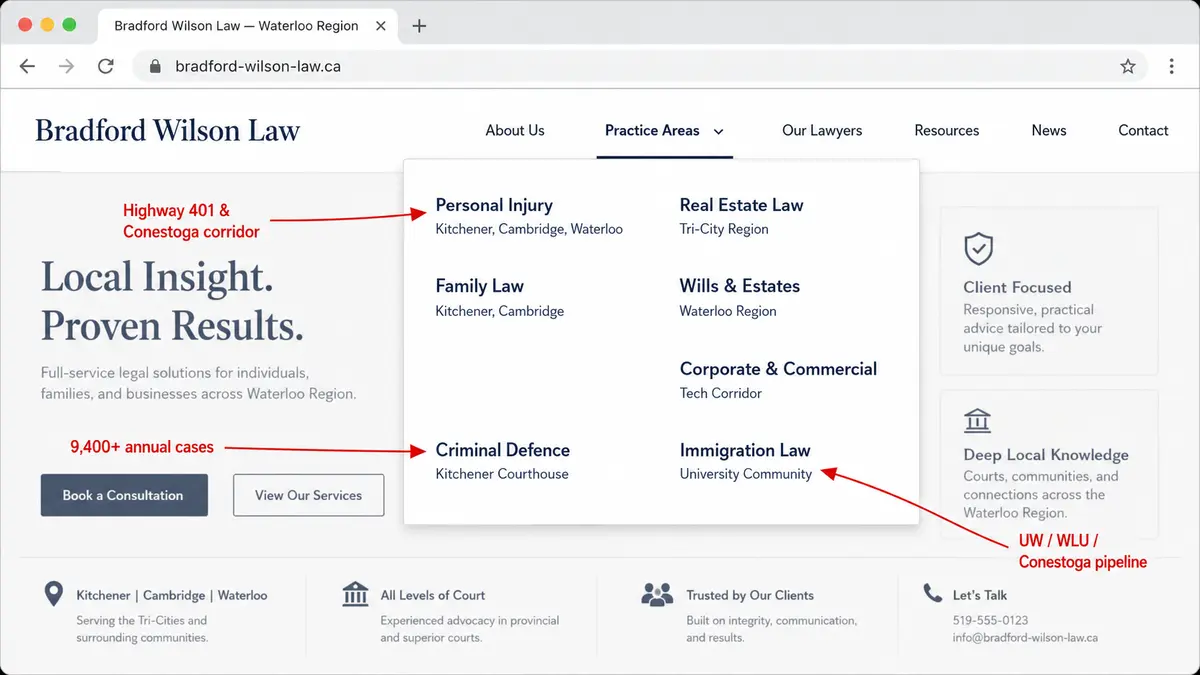Click the All Levels of Court heading

pyautogui.click(x=432, y=595)
